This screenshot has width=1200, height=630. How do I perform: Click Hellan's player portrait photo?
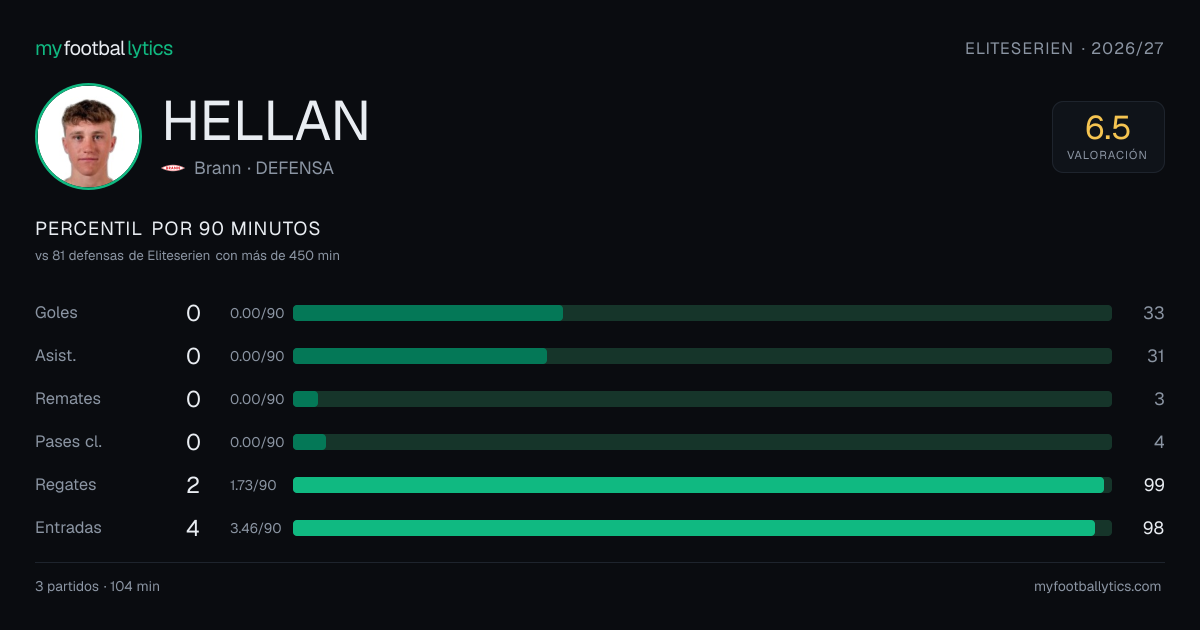[88, 137]
